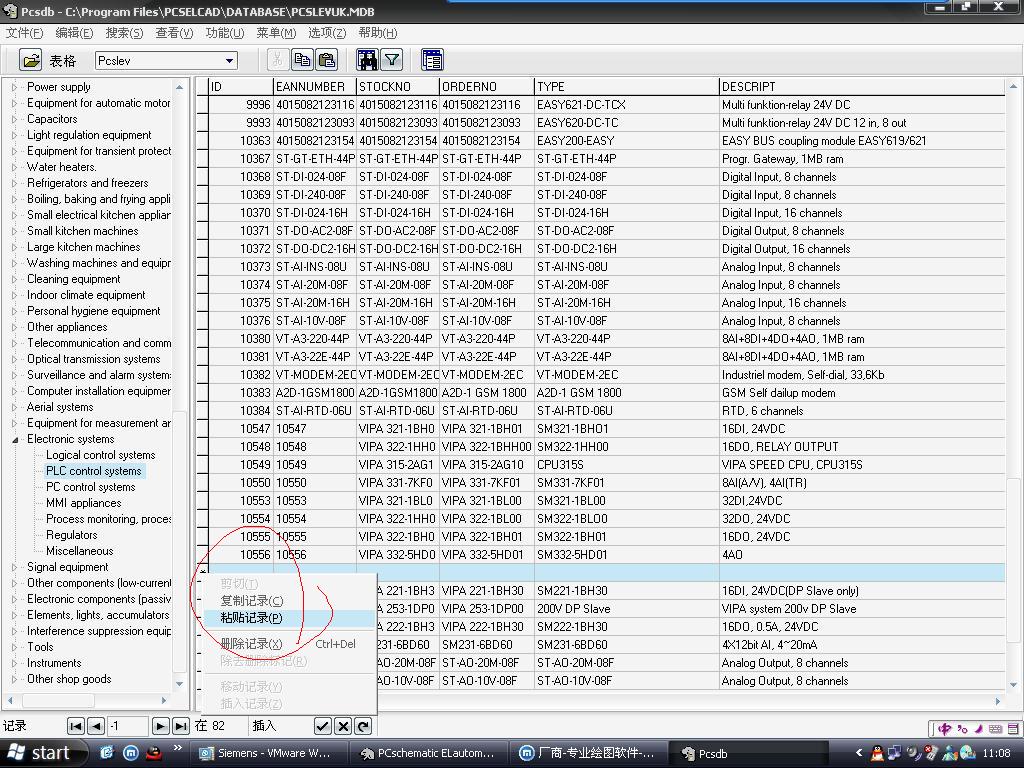Click the record number input field
The width and height of the screenshot is (1024, 768).
128,726
